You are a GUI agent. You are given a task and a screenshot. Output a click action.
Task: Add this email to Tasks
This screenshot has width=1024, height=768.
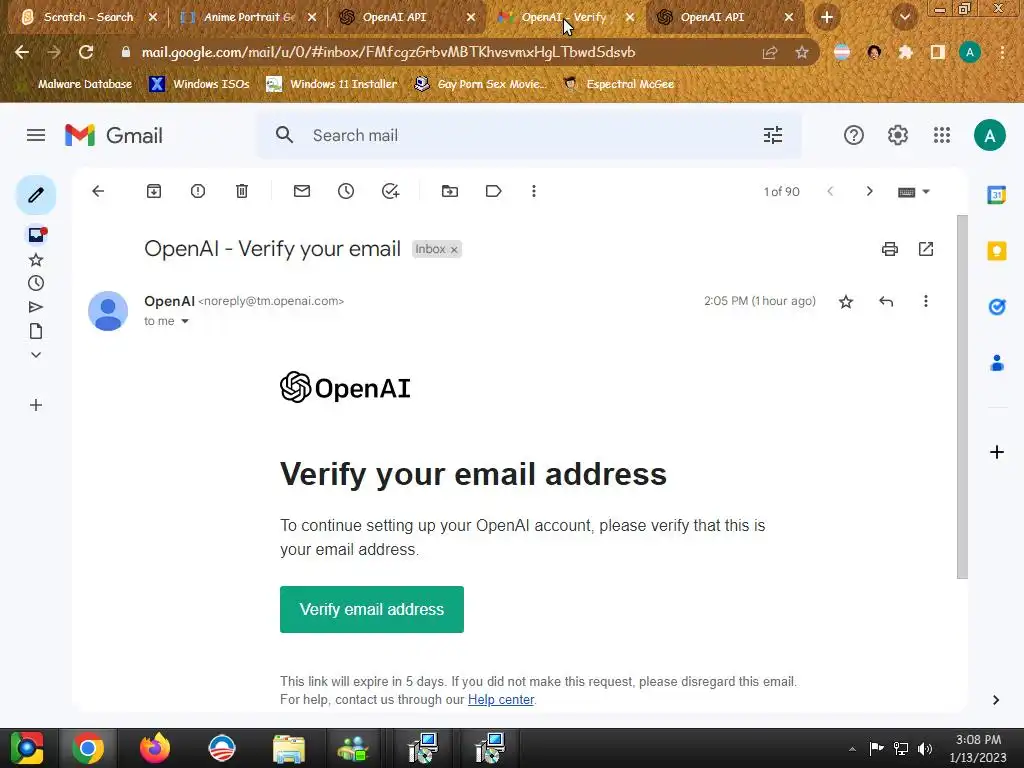tap(391, 191)
